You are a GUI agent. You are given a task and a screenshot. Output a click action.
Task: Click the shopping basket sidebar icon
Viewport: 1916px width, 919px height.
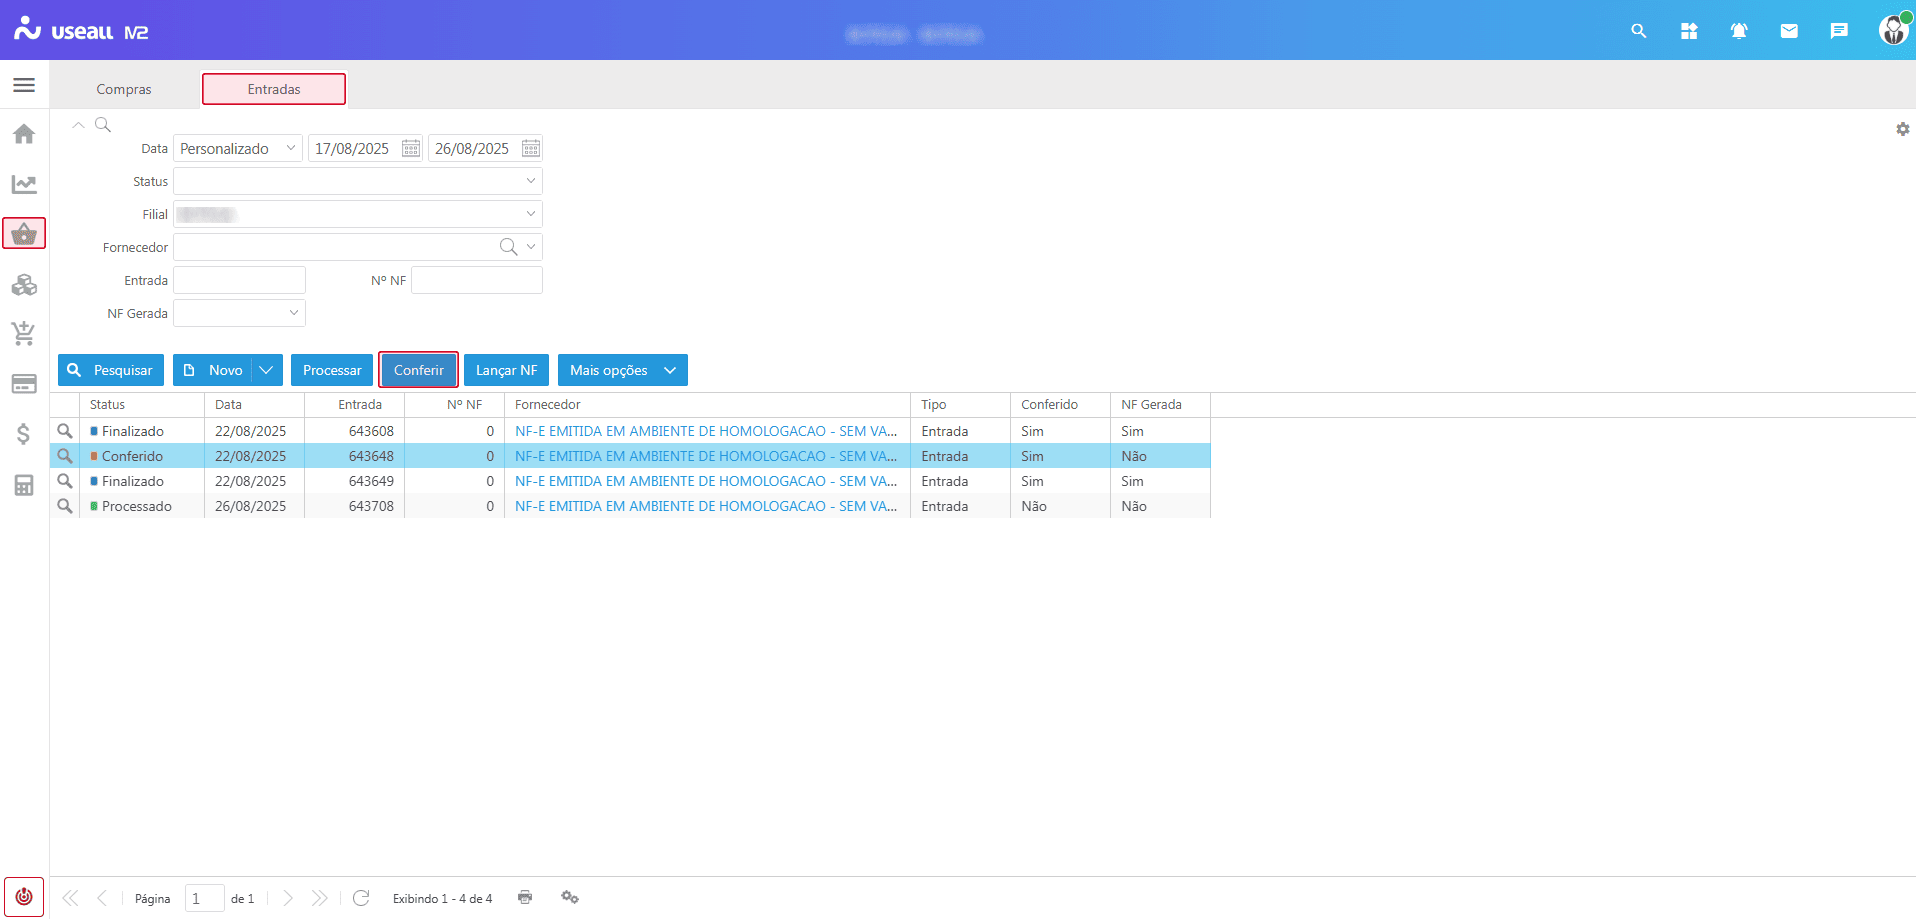24,234
